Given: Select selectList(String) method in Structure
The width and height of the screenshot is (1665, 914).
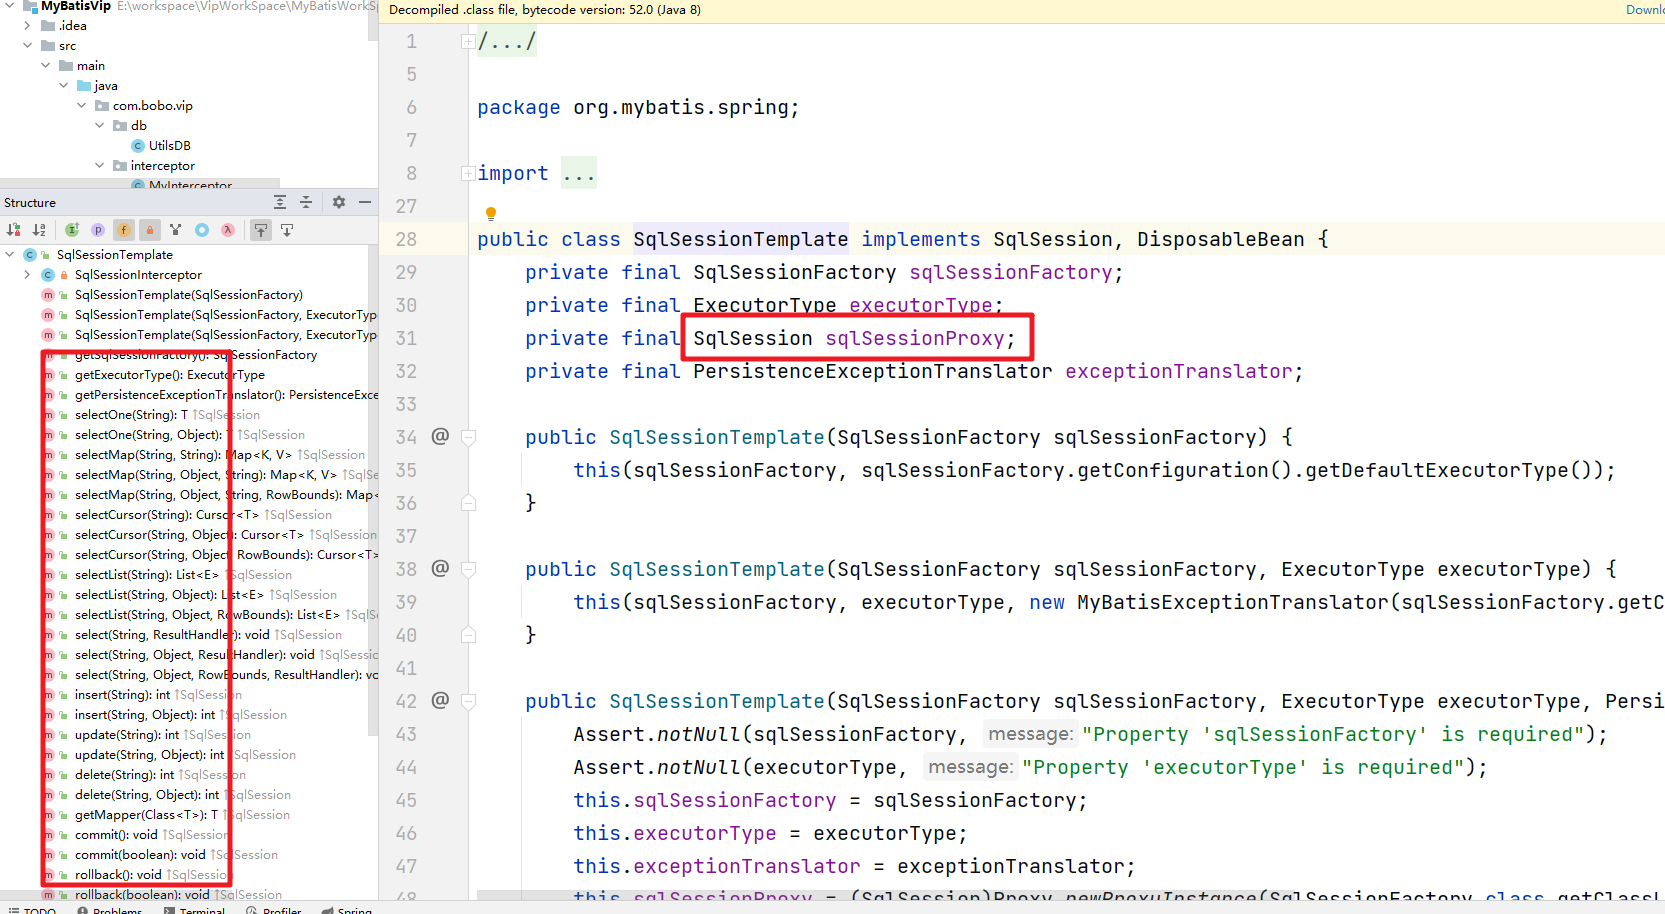Looking at the screenshot, I should click(146, 575).
